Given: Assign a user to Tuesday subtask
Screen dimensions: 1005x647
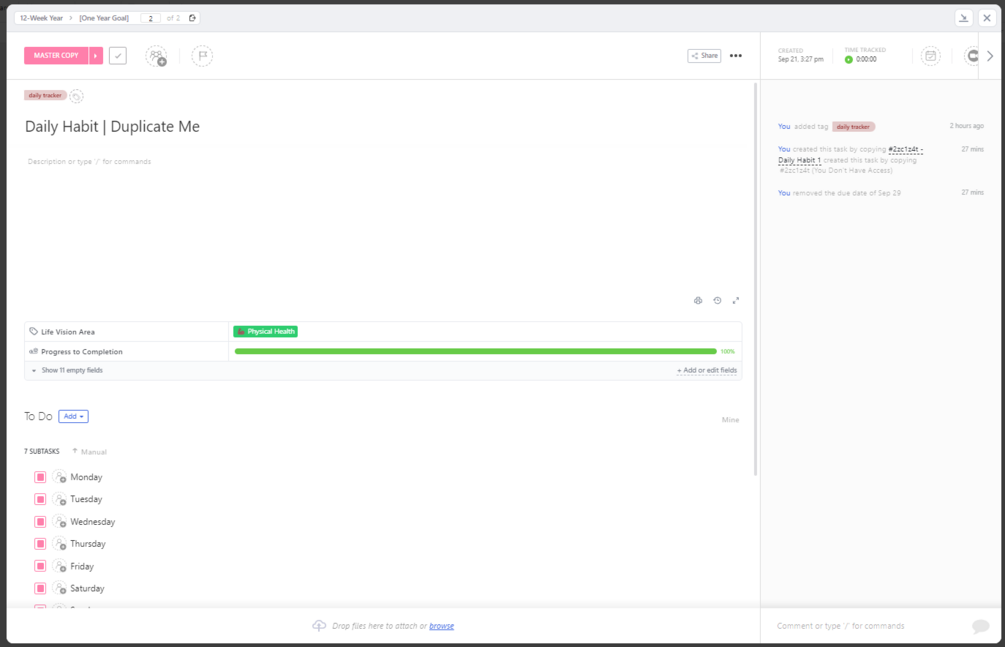Looking at the screenshot, I should (x=60, y=500).
